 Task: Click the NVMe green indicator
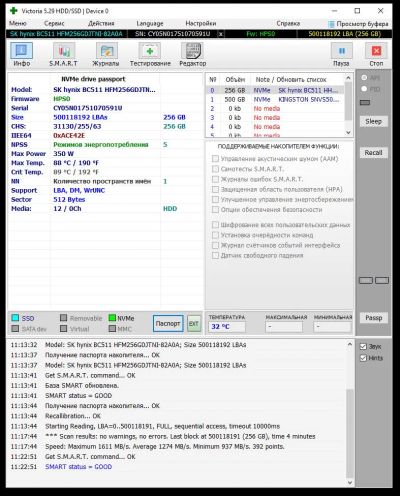click(112, 318)
